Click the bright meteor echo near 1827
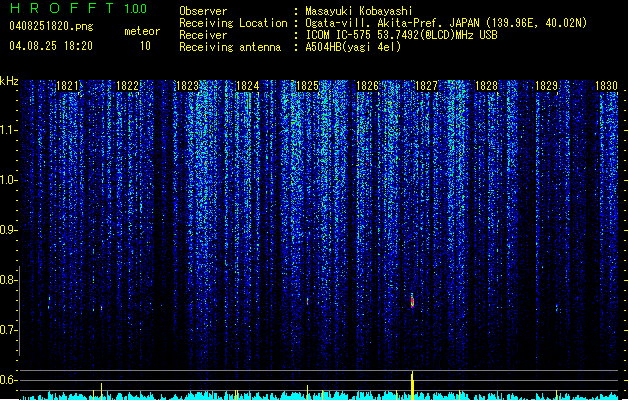 click(412, 301)
